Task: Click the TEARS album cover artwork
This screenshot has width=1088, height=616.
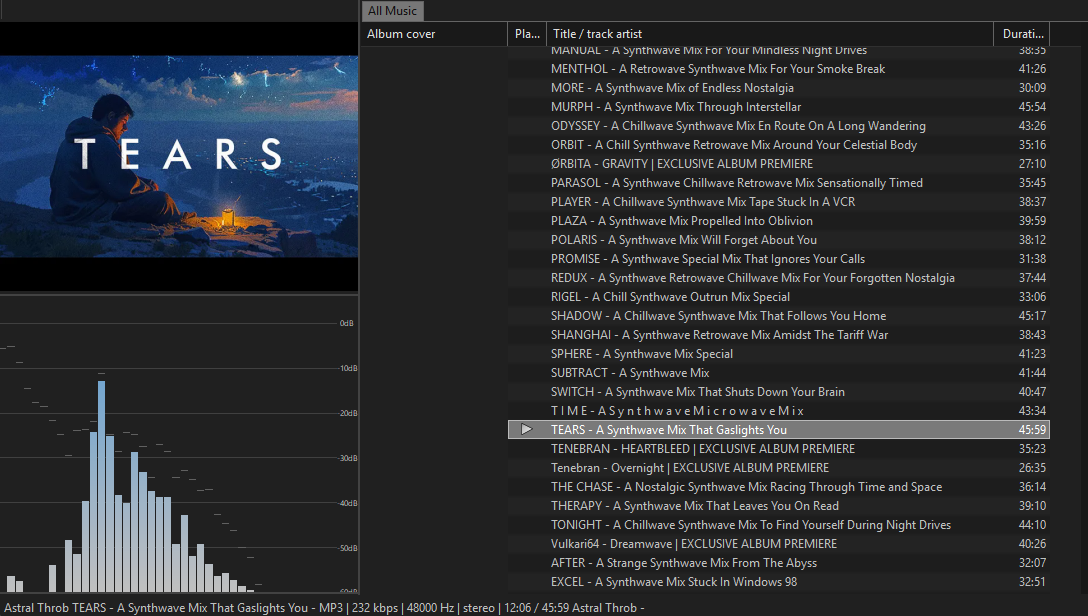Action: (179, 157)
